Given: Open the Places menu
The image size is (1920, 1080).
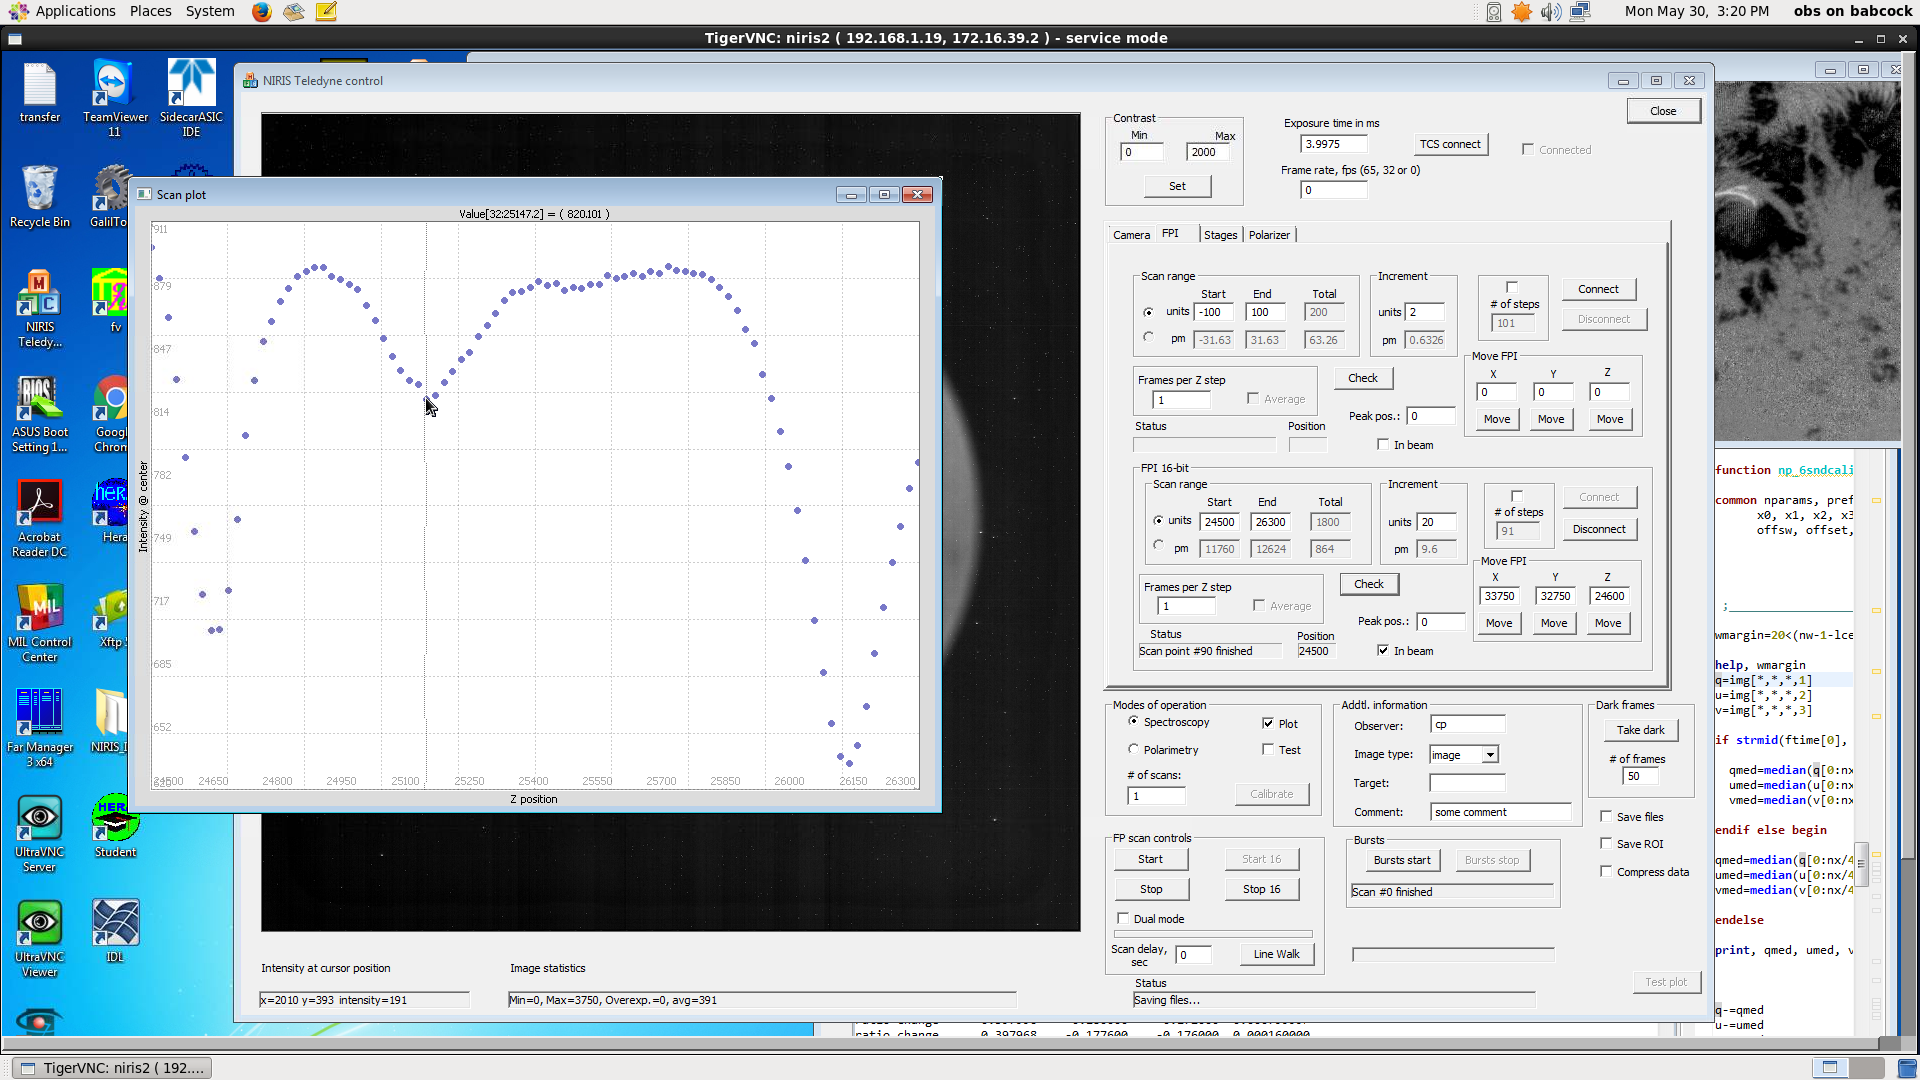Looking at the screenshot, I should click(150, 11).
